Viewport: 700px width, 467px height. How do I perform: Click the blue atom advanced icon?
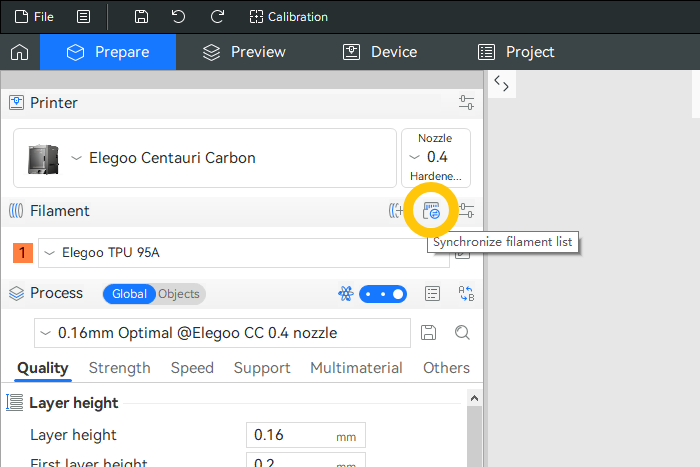tap(346, 294)
